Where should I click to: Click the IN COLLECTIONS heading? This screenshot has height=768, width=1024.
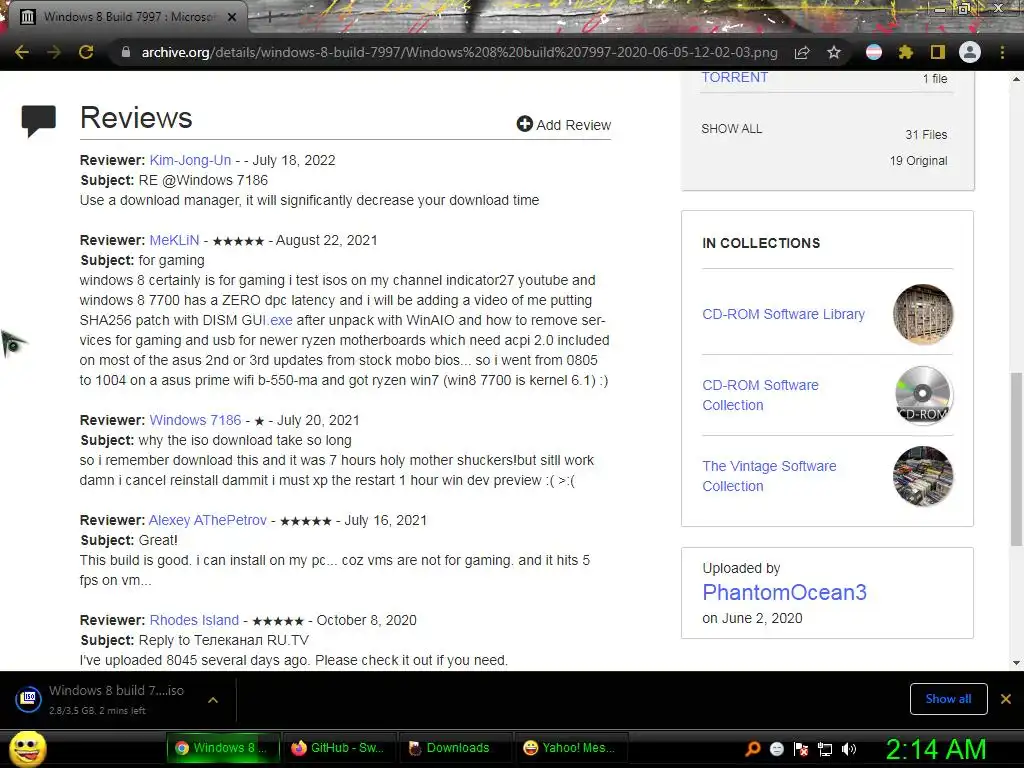pyautogui.click(x=761, y=243)
